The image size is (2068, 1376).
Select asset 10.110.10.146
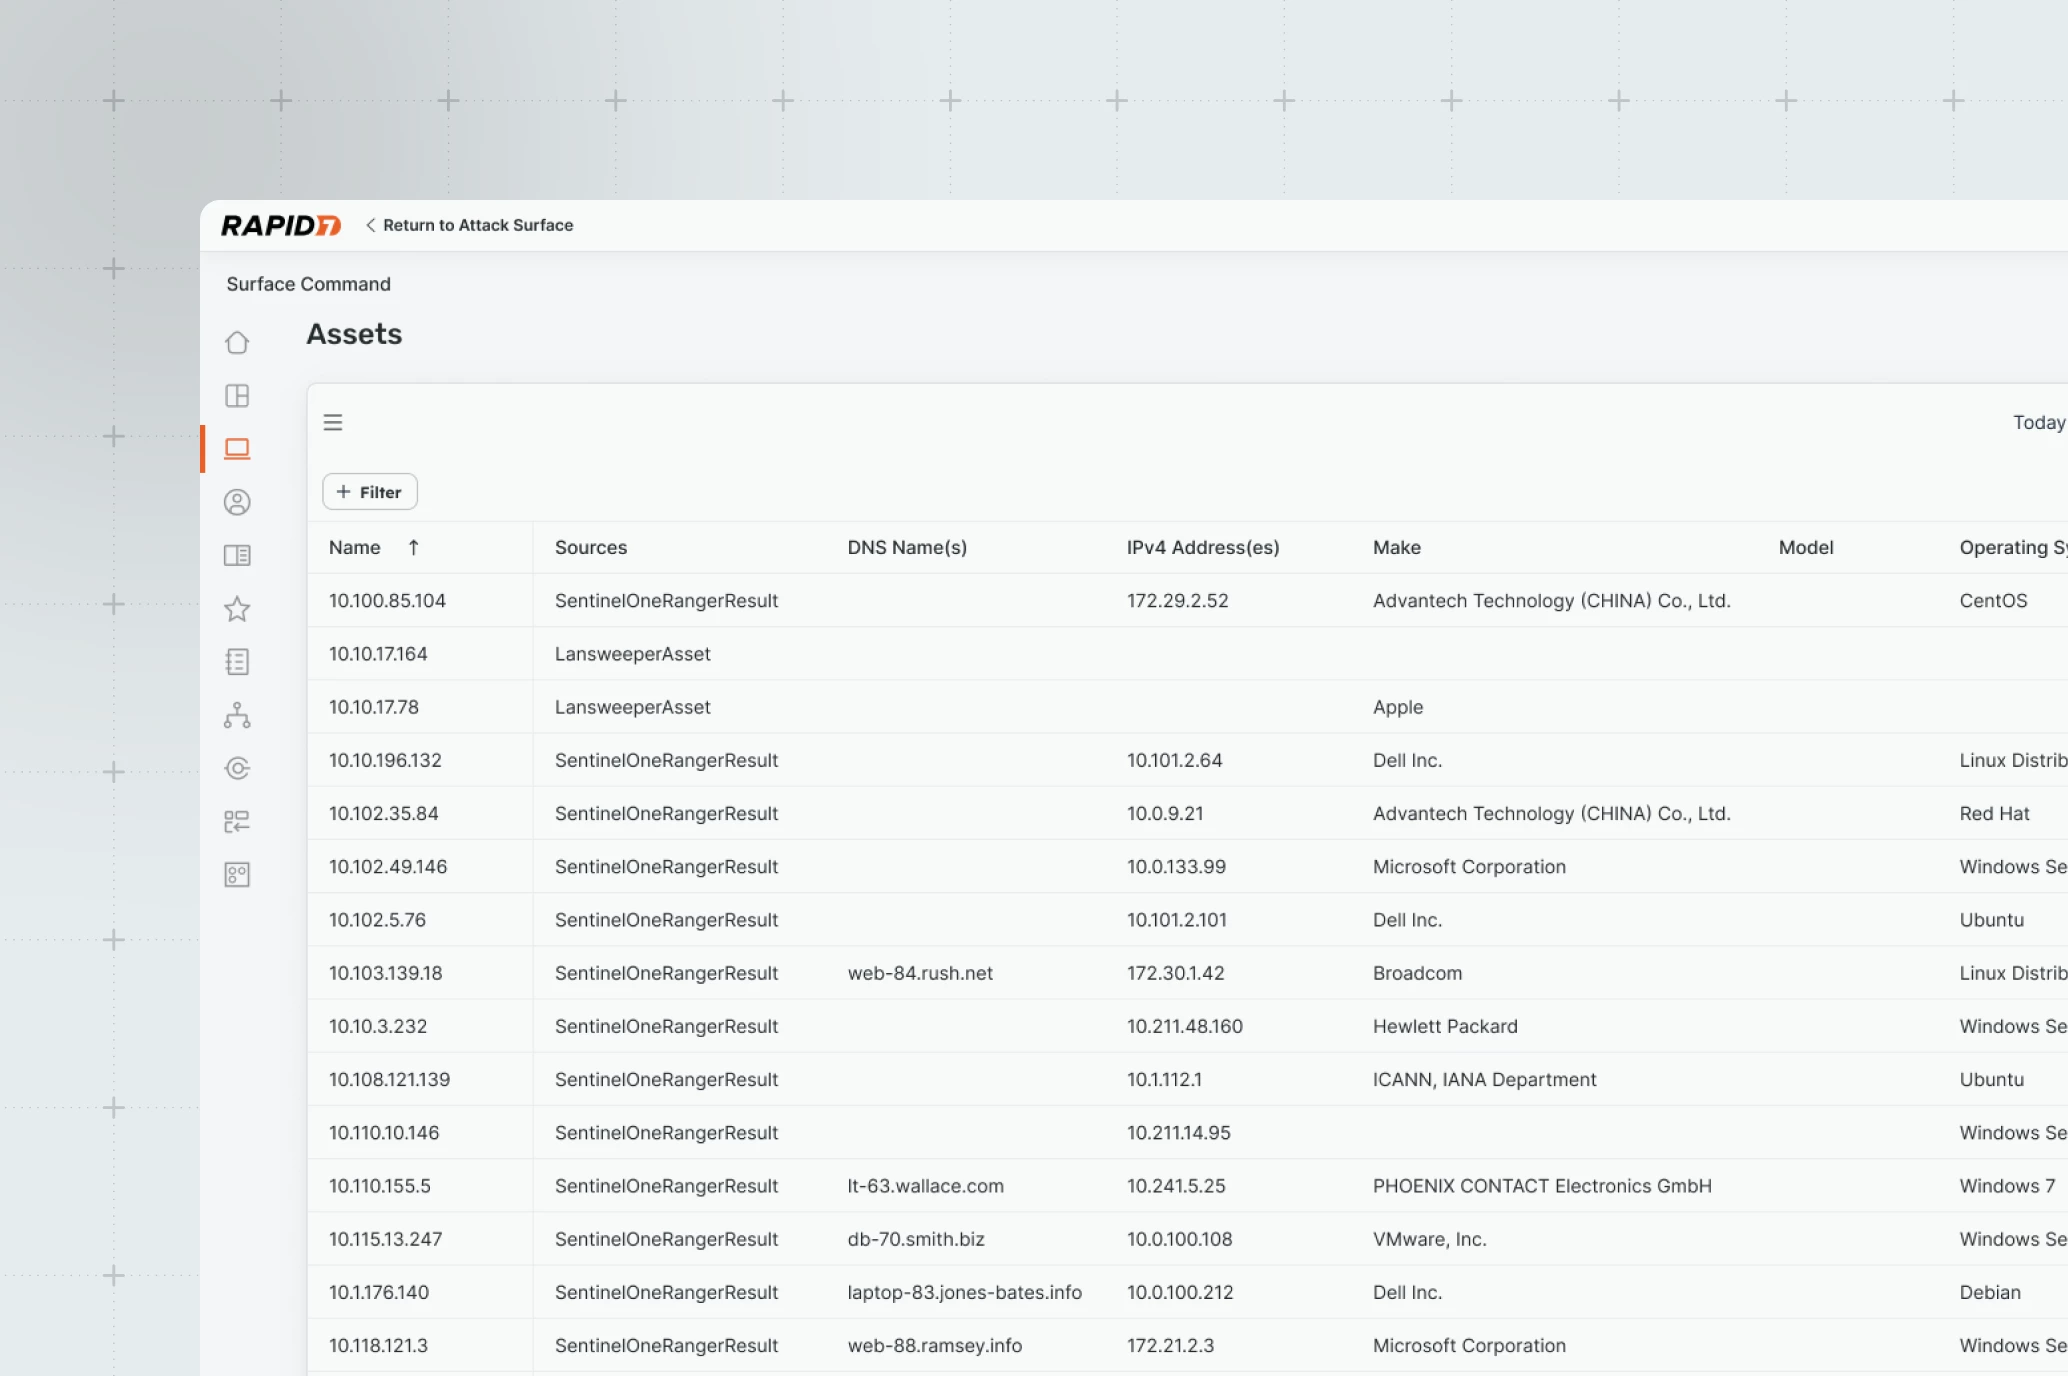pos(384,1133)
